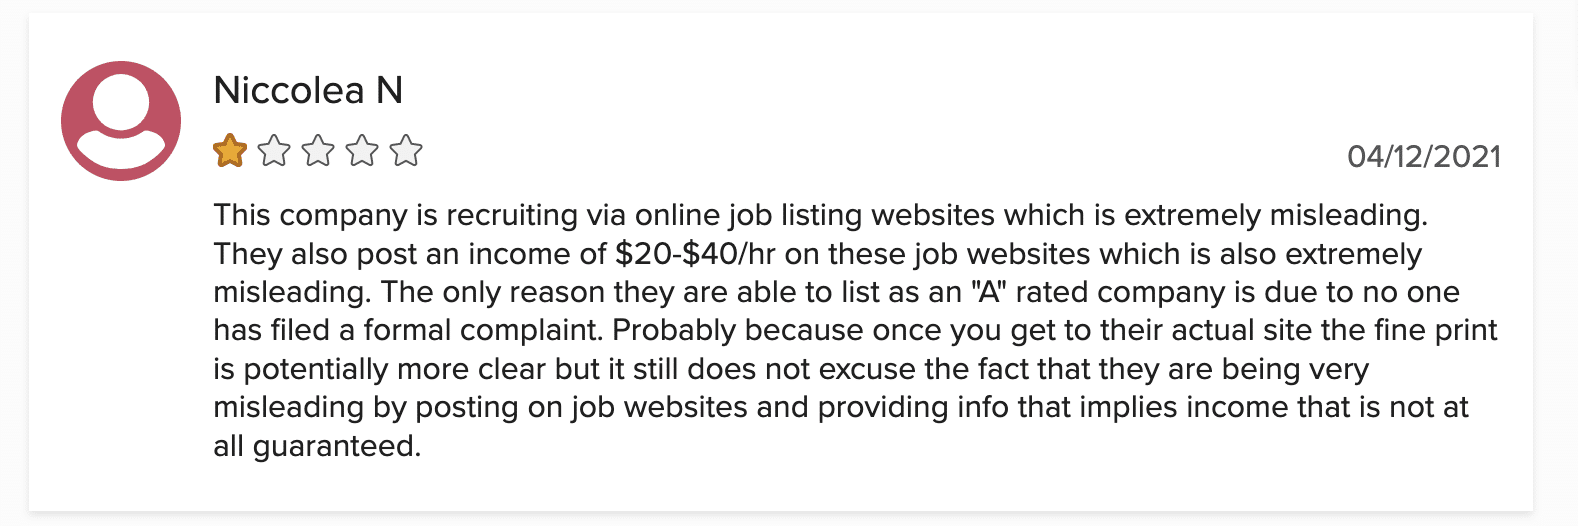This screenshot has width=1578, height=526.
Task: Click the line beginning "is potentially more clear"
Action: (791, 369)
